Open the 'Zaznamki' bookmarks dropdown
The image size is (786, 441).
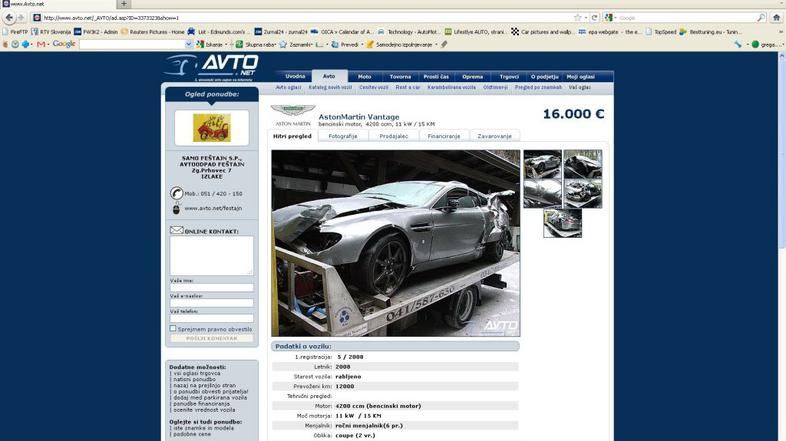pos(300,44)
